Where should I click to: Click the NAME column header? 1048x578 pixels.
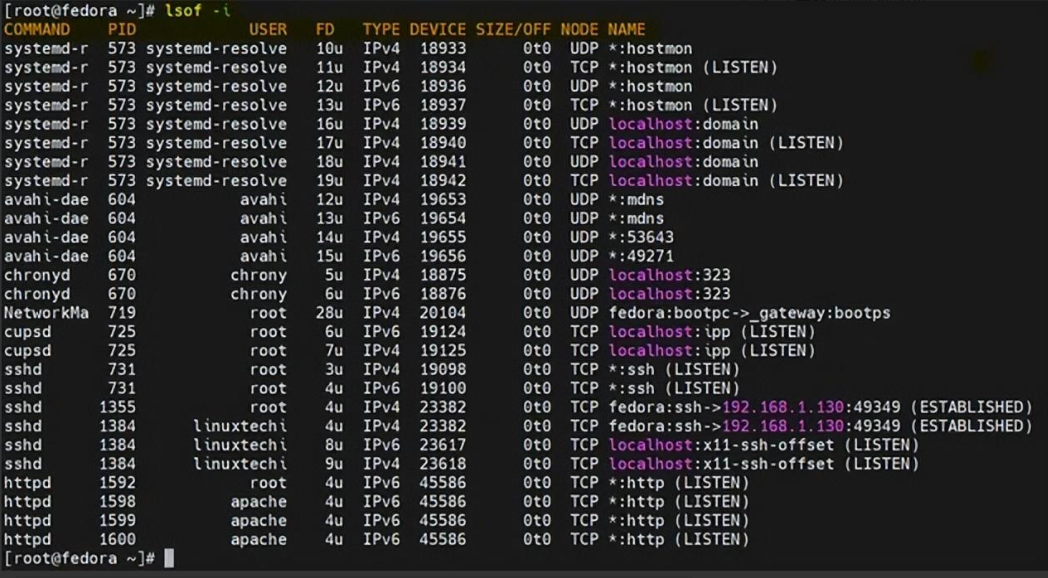point(626,29)
